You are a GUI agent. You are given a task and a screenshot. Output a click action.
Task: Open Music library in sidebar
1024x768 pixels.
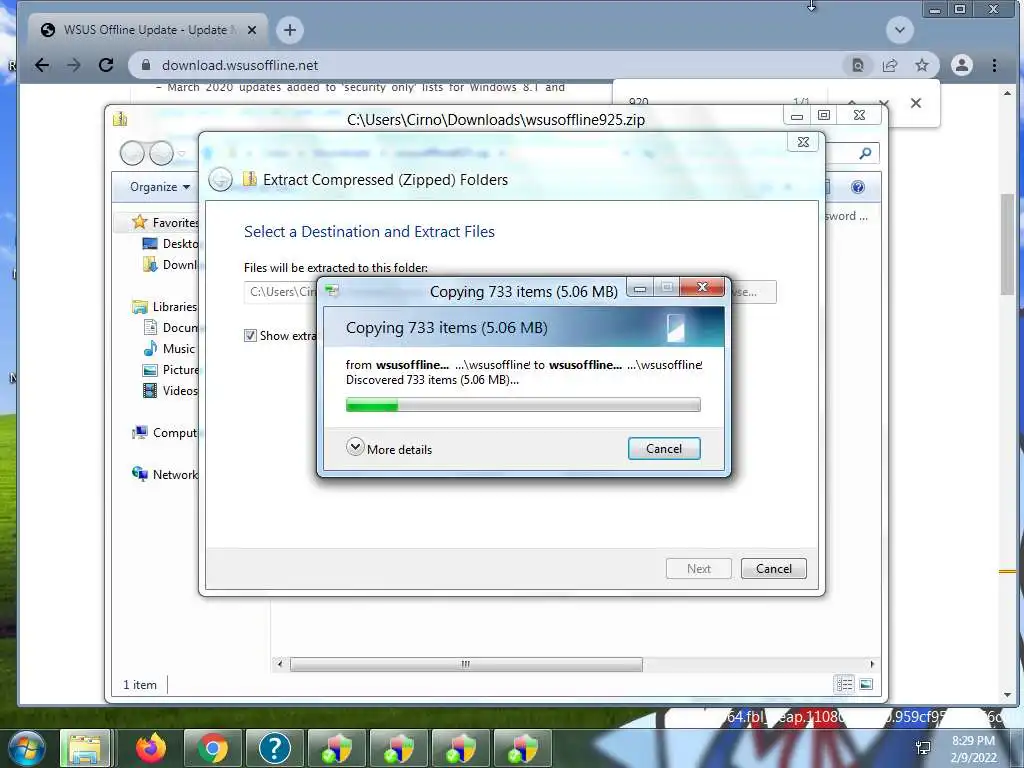click(170, 348)
